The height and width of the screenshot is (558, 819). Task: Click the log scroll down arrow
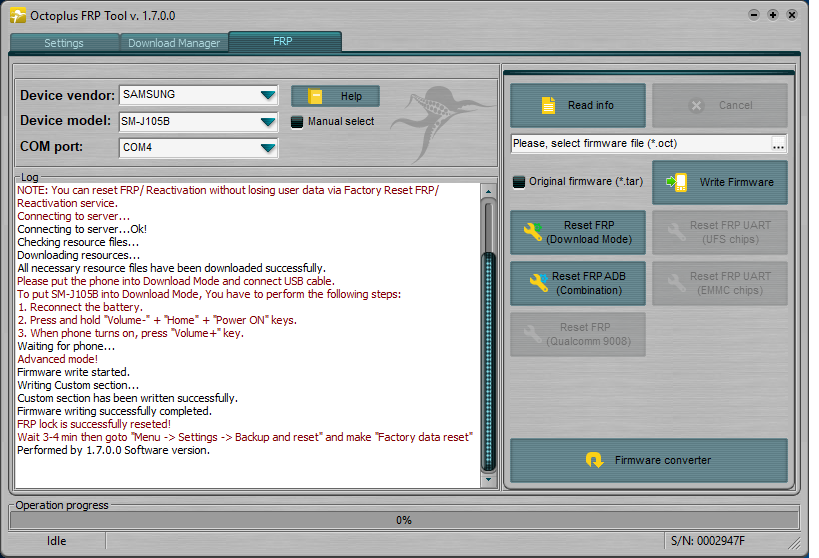point(488,480)
